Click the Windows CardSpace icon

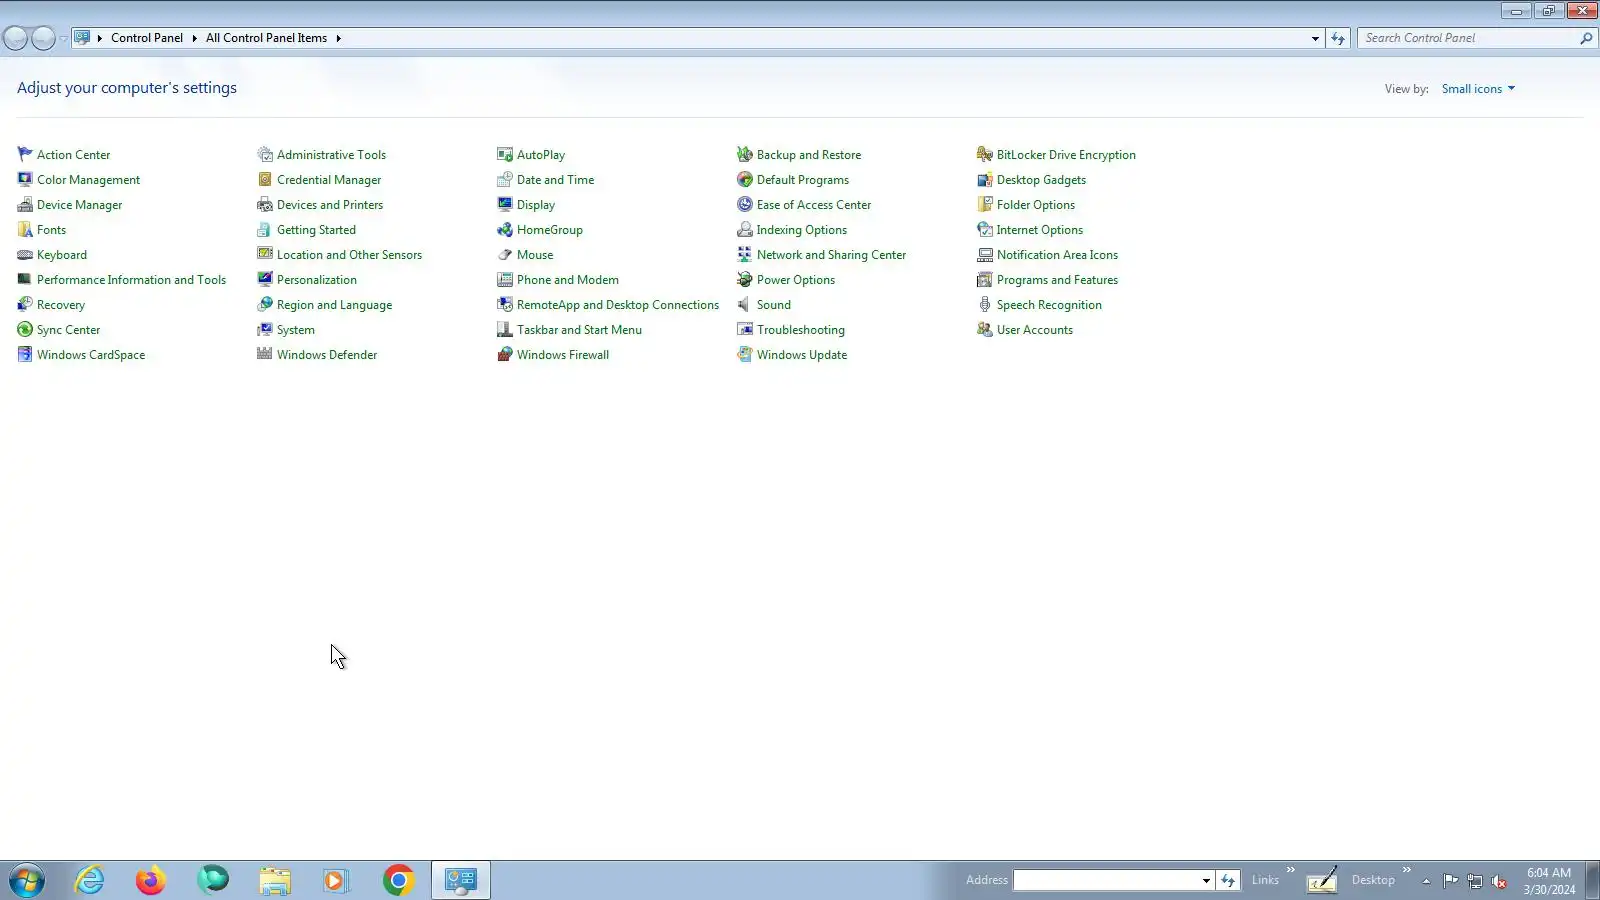25,354
